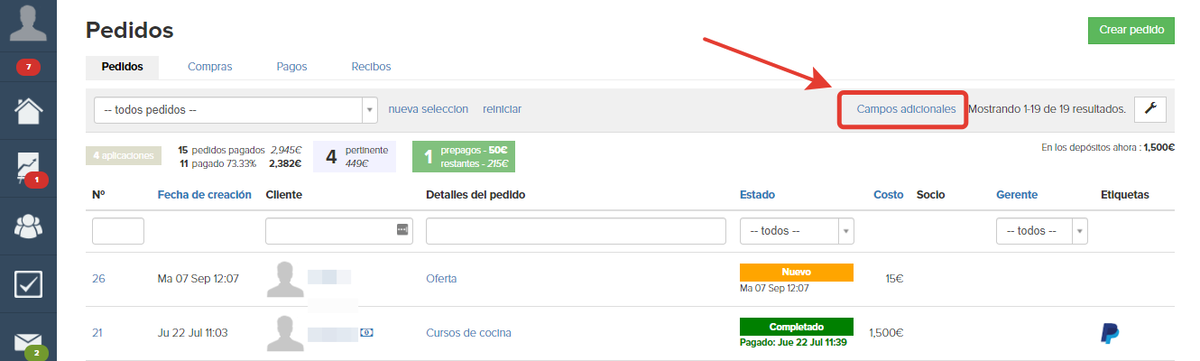Open the users group icon in sidebar

28,226
